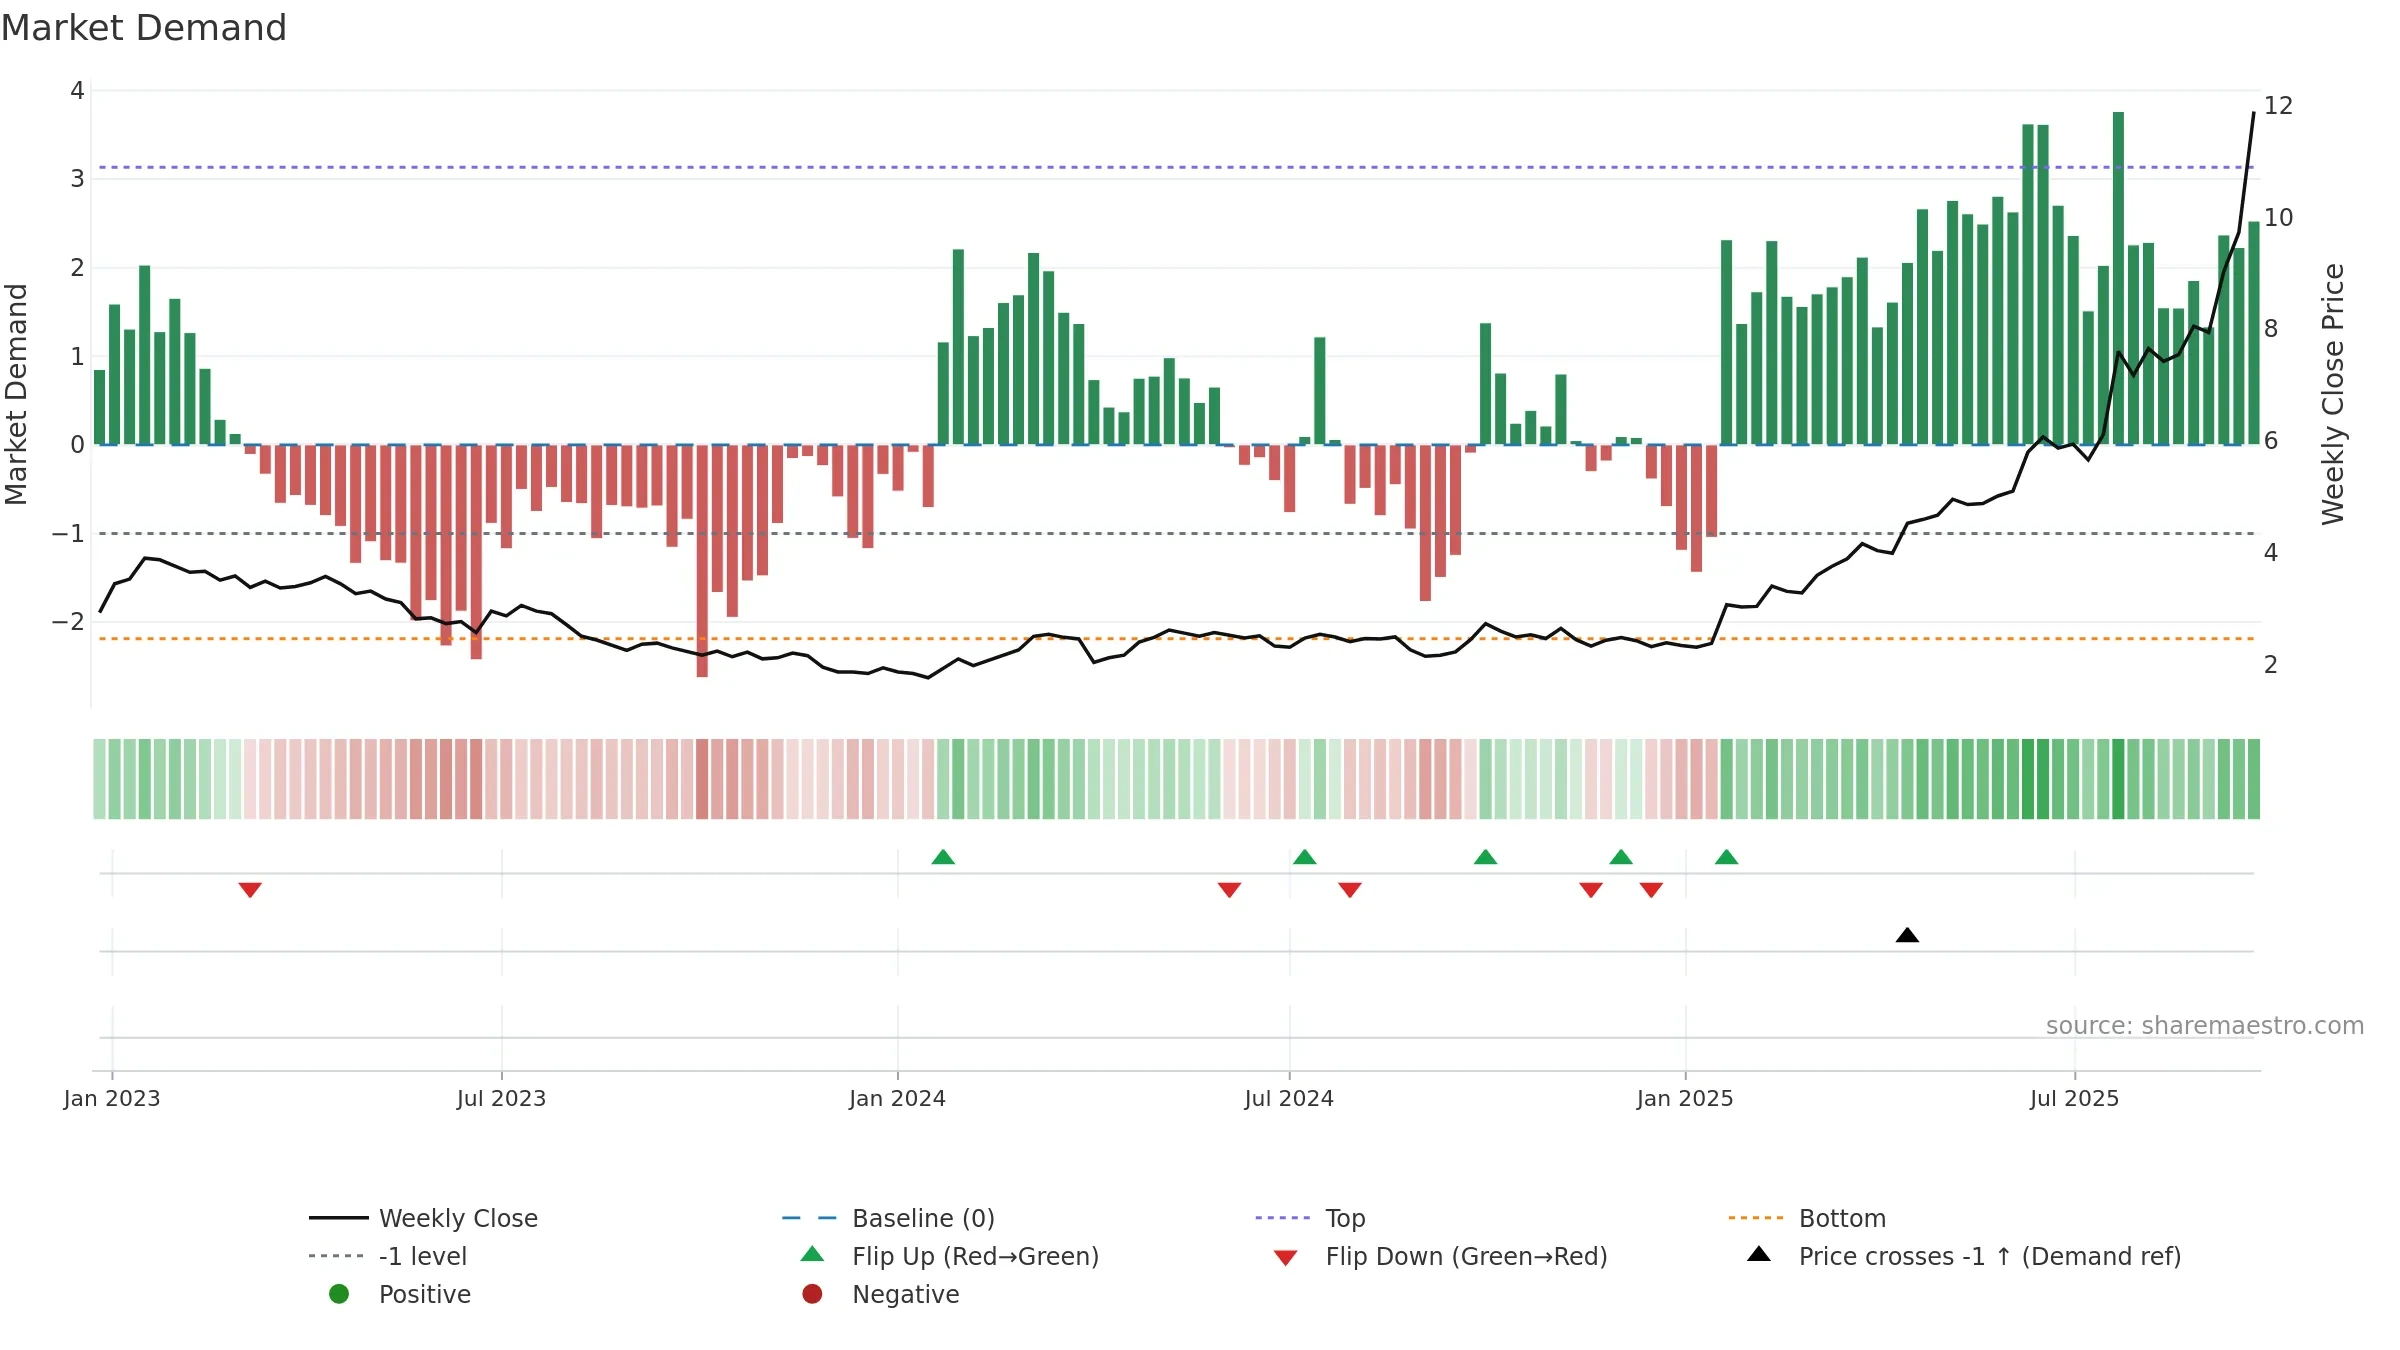Viewport: 2400px width, 1350px height.
Task: Click the green flip-up marker just after Jan 2025
Action: 1726,857
